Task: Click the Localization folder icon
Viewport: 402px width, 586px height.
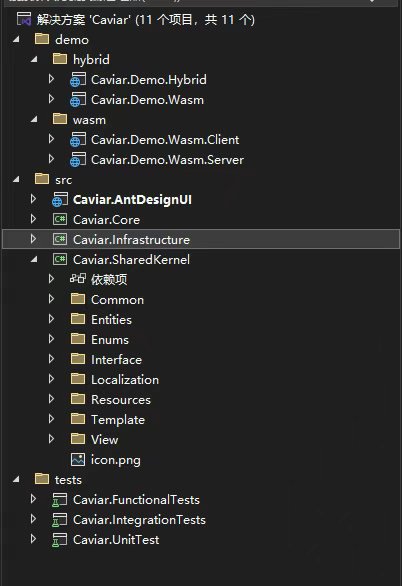Action: coord(78,379)
